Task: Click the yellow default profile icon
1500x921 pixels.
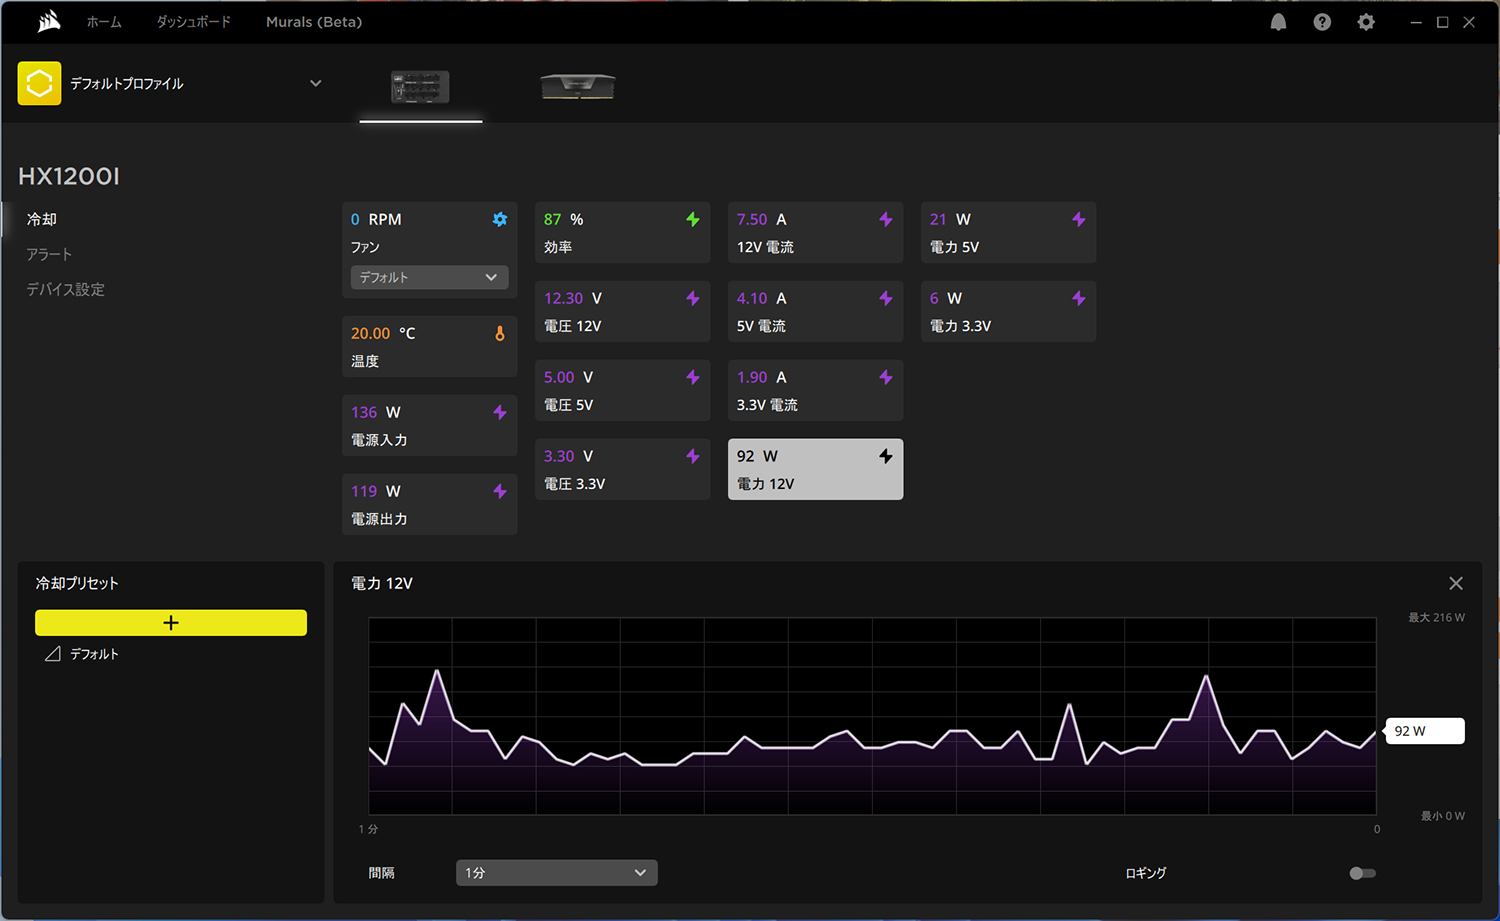Action: click(x=39, y=83)
